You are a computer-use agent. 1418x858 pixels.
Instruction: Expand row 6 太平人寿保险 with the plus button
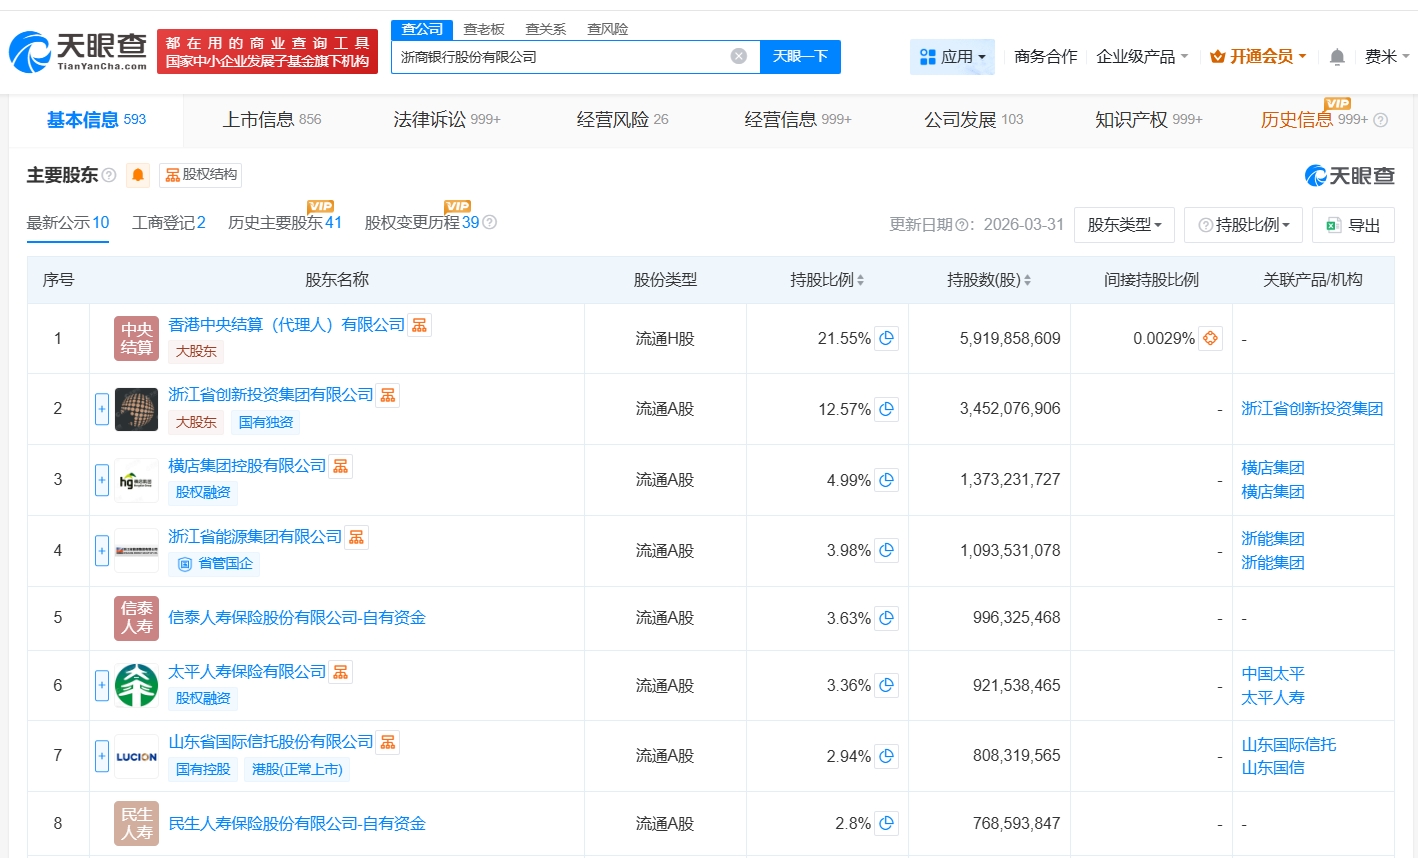tap(101, 685)
